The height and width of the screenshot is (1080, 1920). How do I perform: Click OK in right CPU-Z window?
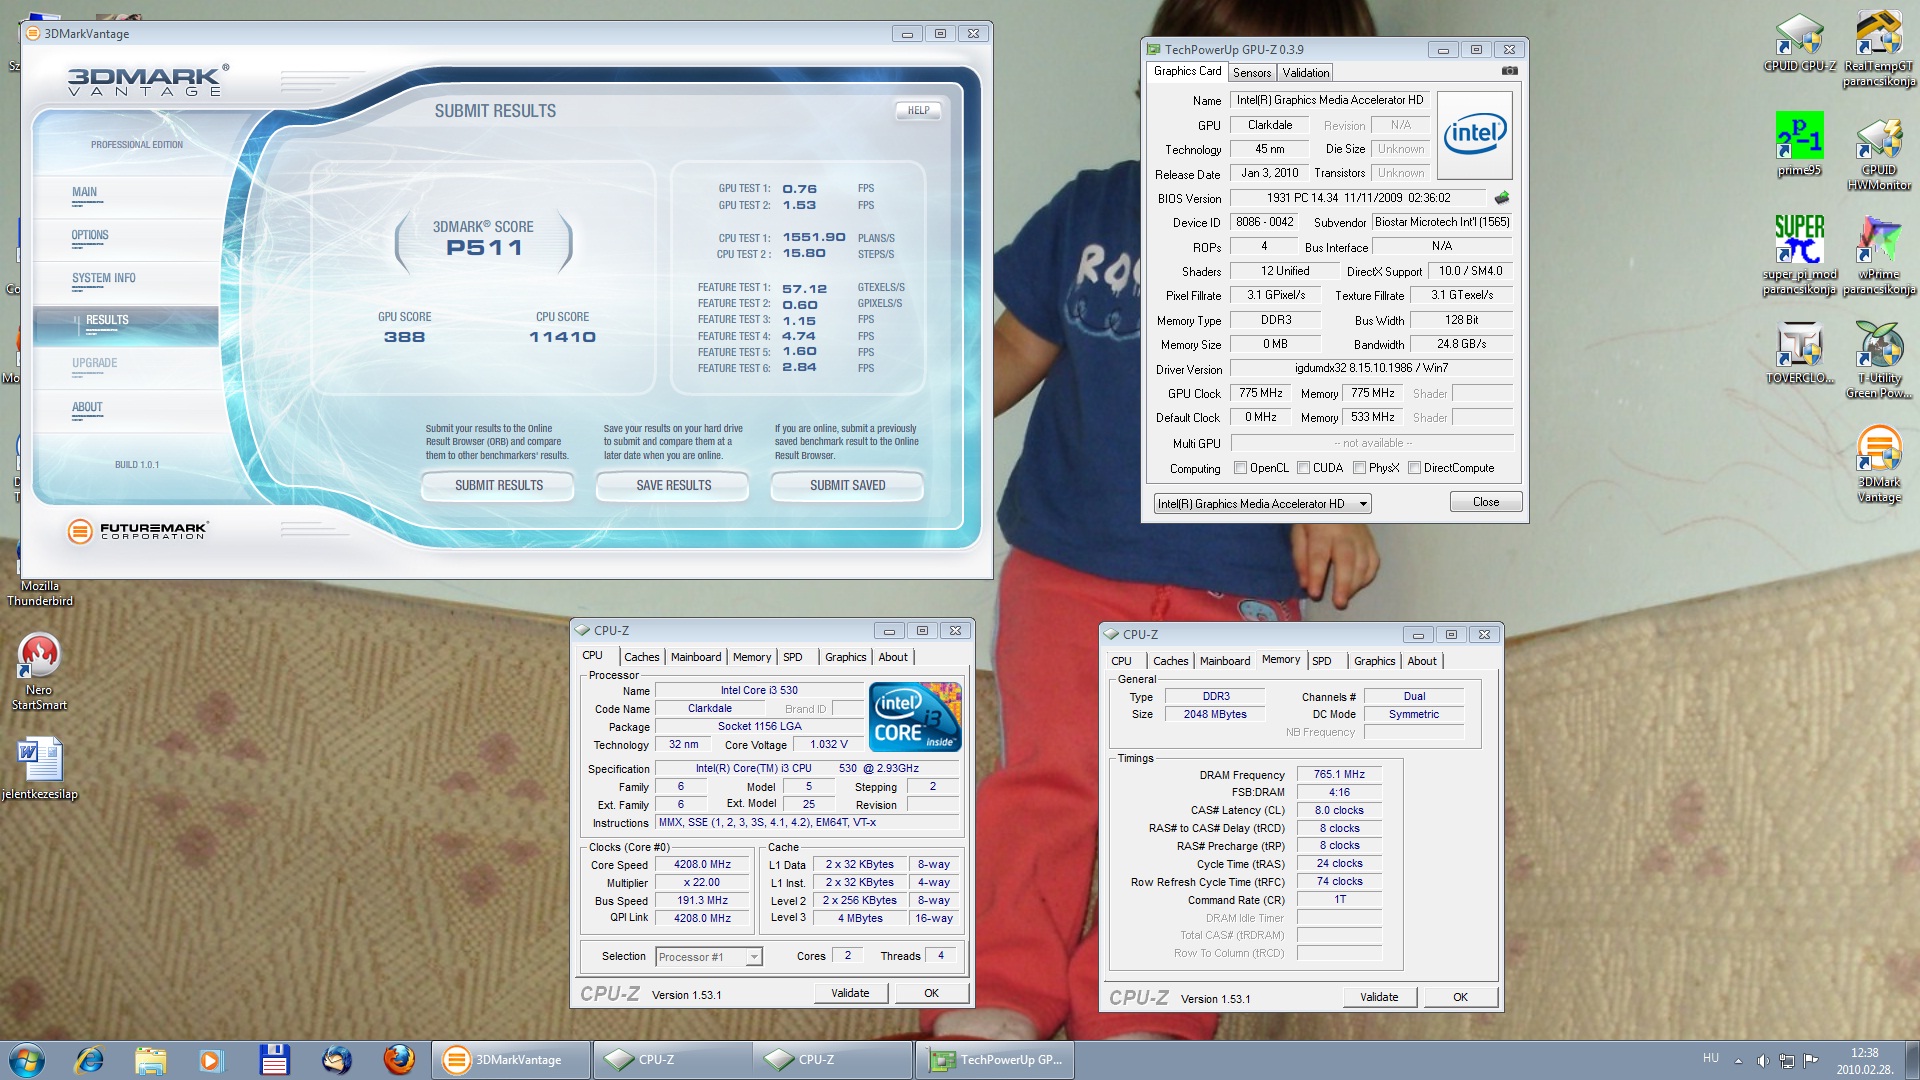[1460, 997]
